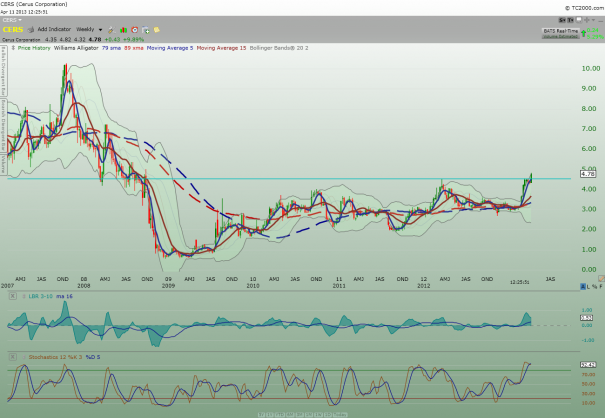Open the S dropdown at top right
Viewport: 605px width, 418px height.
562,20
